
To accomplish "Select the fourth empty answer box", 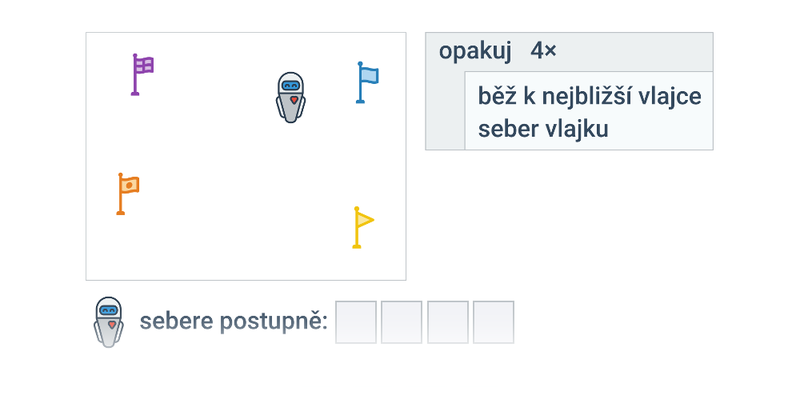I will click(493, 322).
